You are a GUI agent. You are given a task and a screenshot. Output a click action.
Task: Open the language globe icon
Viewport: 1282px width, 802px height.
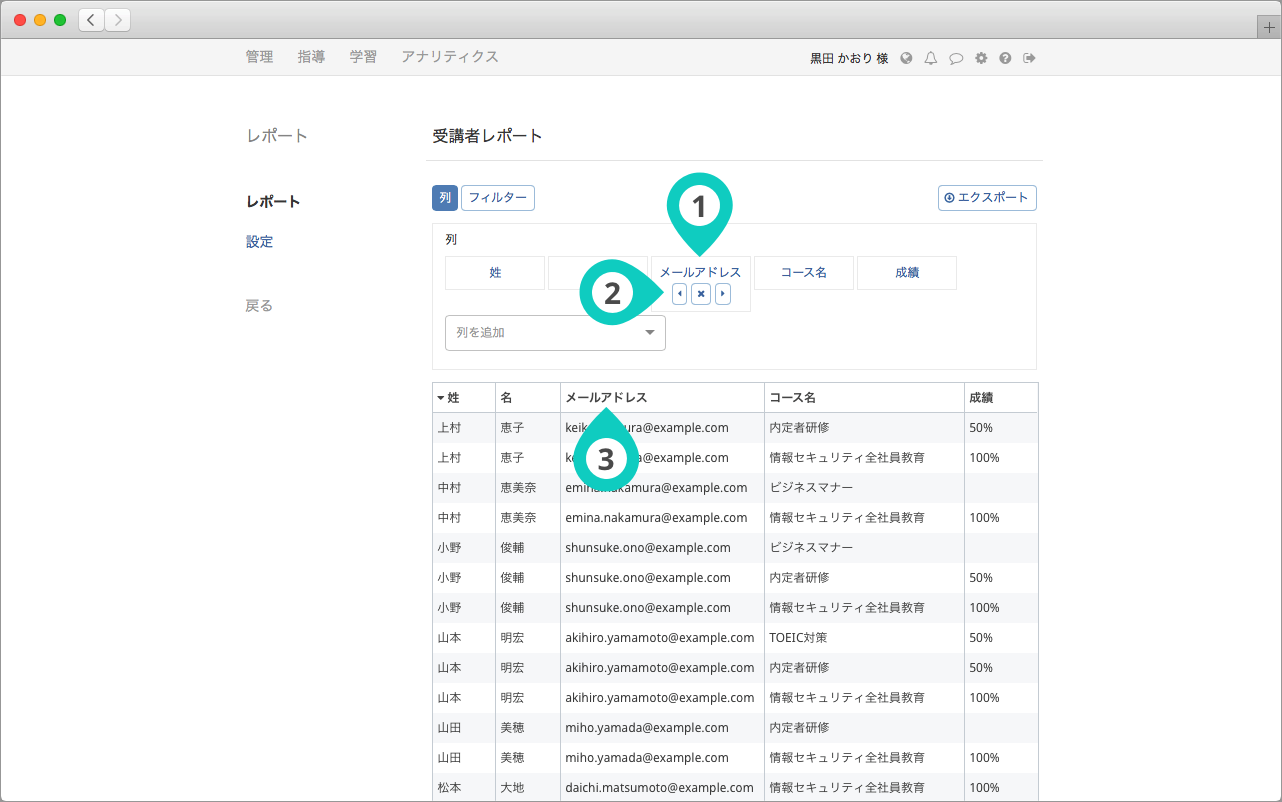tap(906, 58)
